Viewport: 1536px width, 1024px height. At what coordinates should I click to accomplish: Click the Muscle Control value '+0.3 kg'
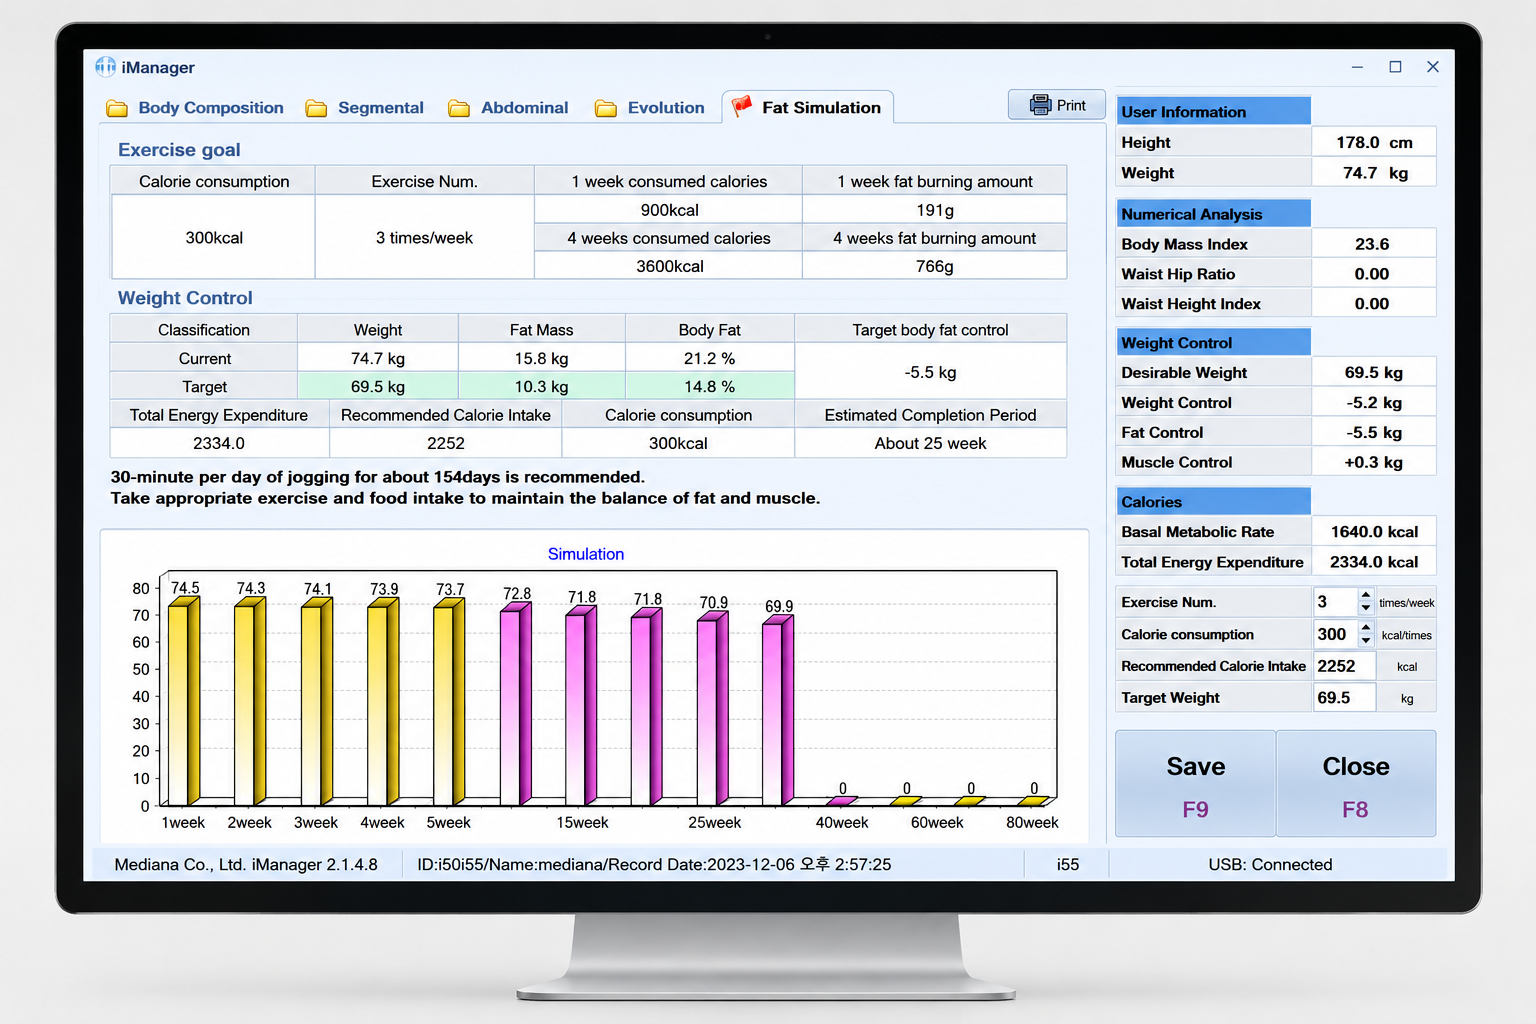point(1374,462)
